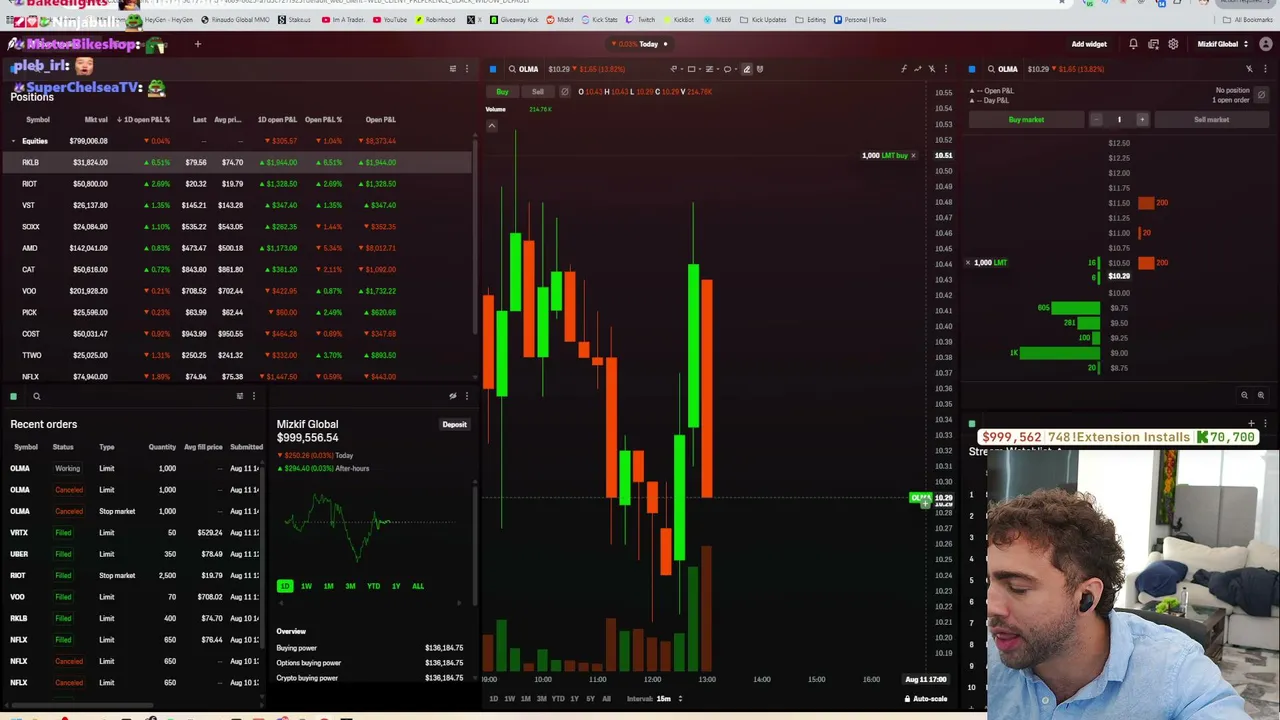1280x720 pixels.
Task: Decrease order quantity with minus button
Action: point(1096,120)
